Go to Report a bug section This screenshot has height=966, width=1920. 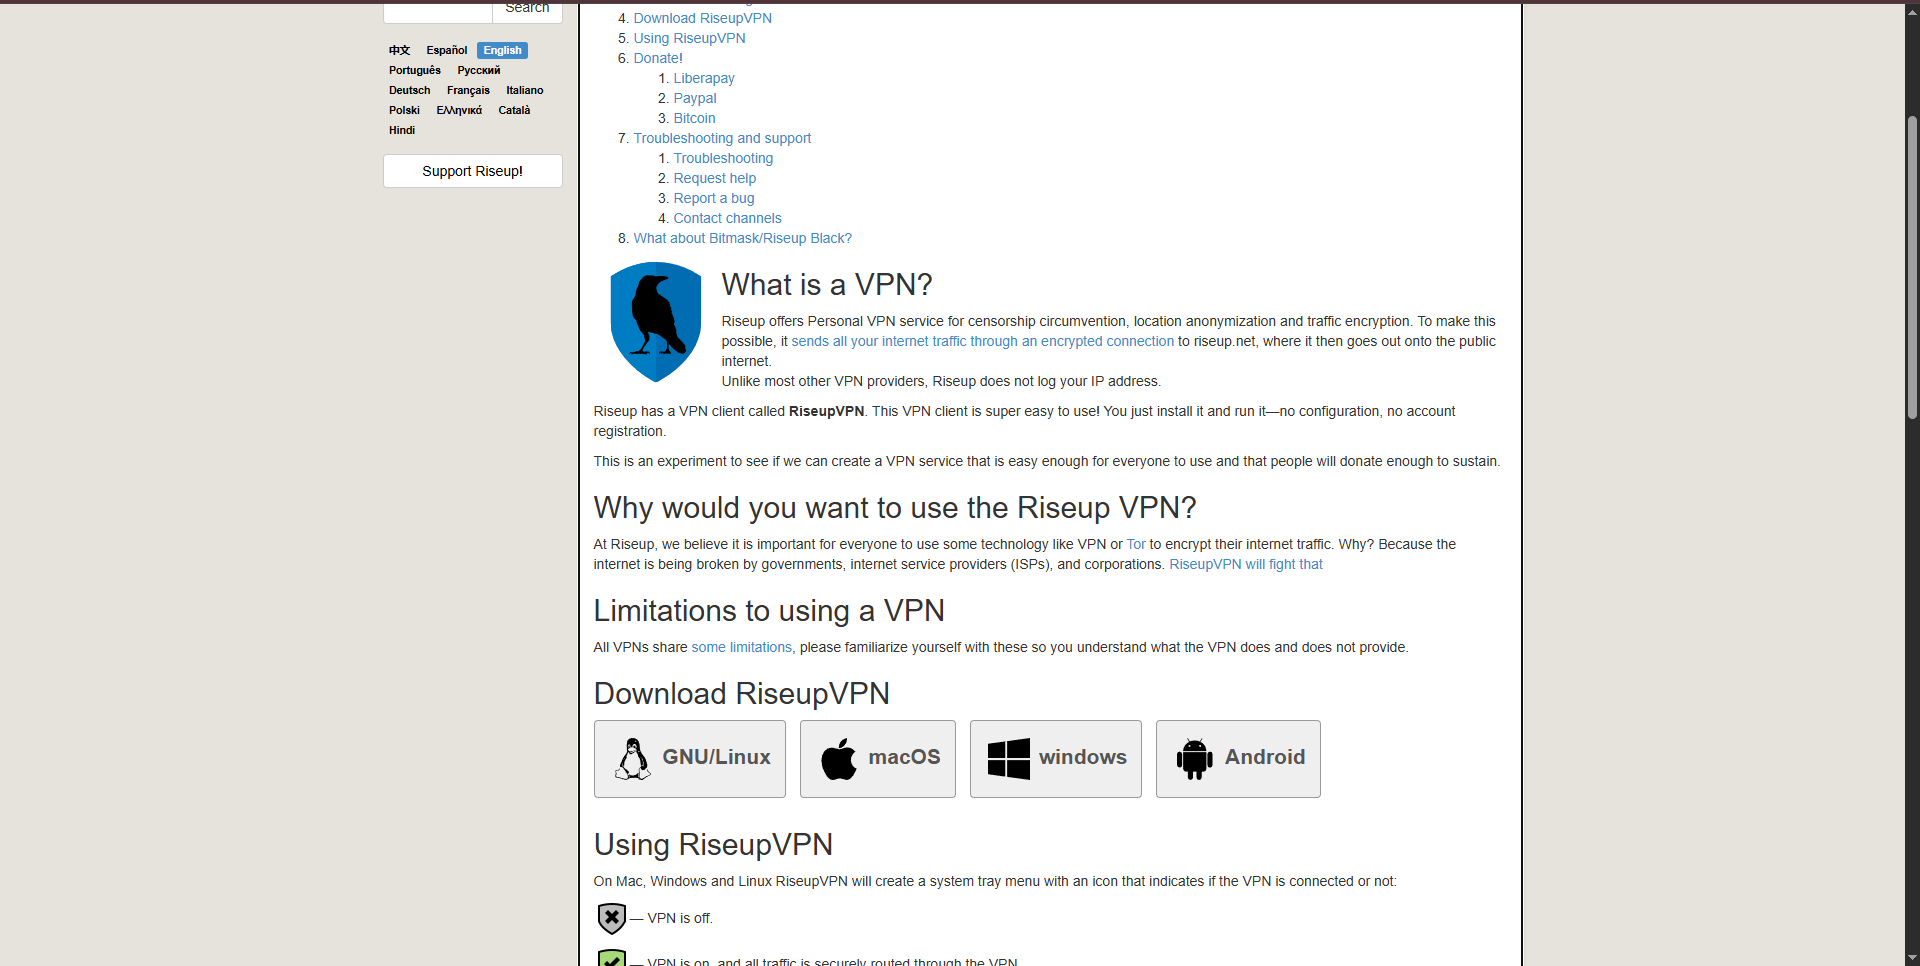[x=714, y=198]
